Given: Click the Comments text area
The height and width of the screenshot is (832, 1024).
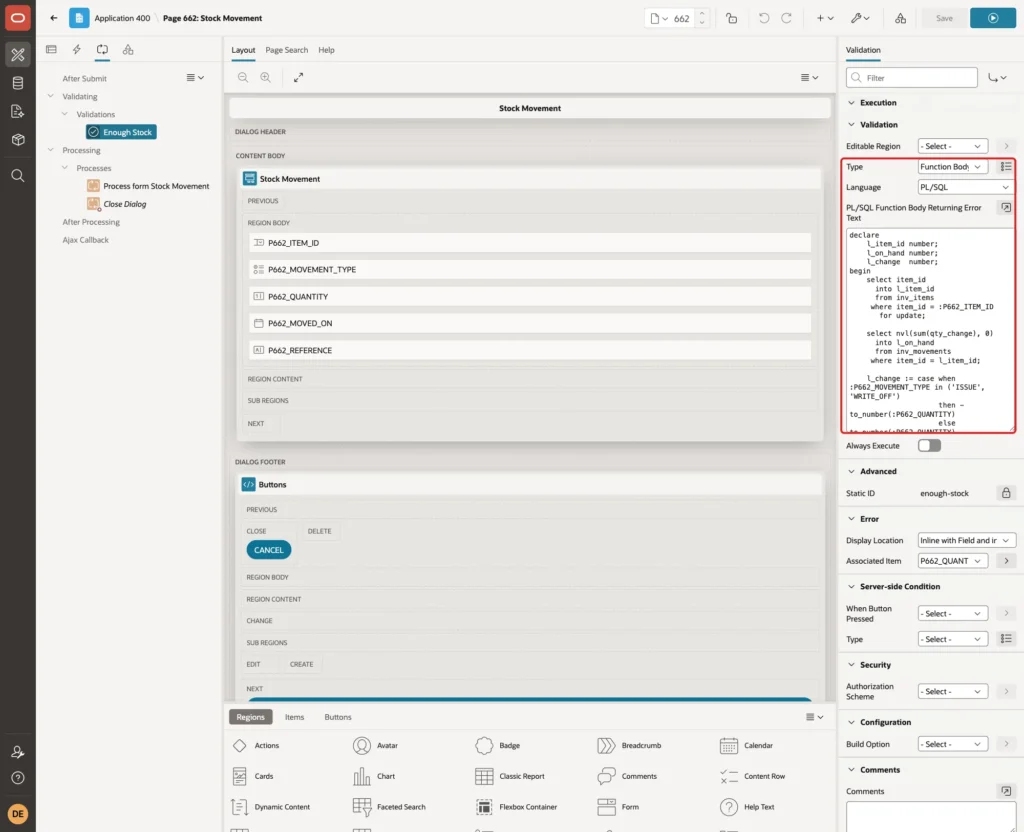Looking at the screenshot, I should pyautogui.click(x=930, y=817).
